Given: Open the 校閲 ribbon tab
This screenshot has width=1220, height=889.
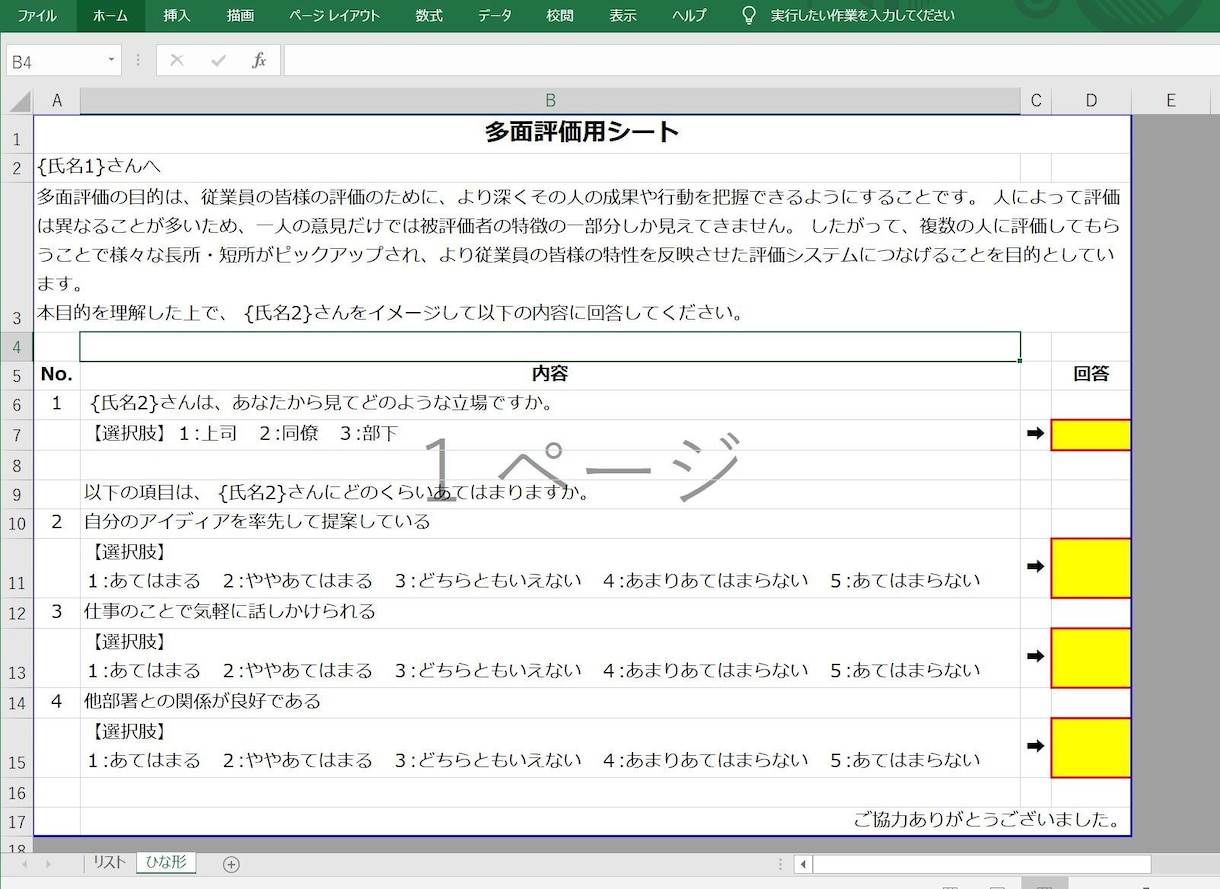Looking at the screenshot, I should click(x=560, y=15).
